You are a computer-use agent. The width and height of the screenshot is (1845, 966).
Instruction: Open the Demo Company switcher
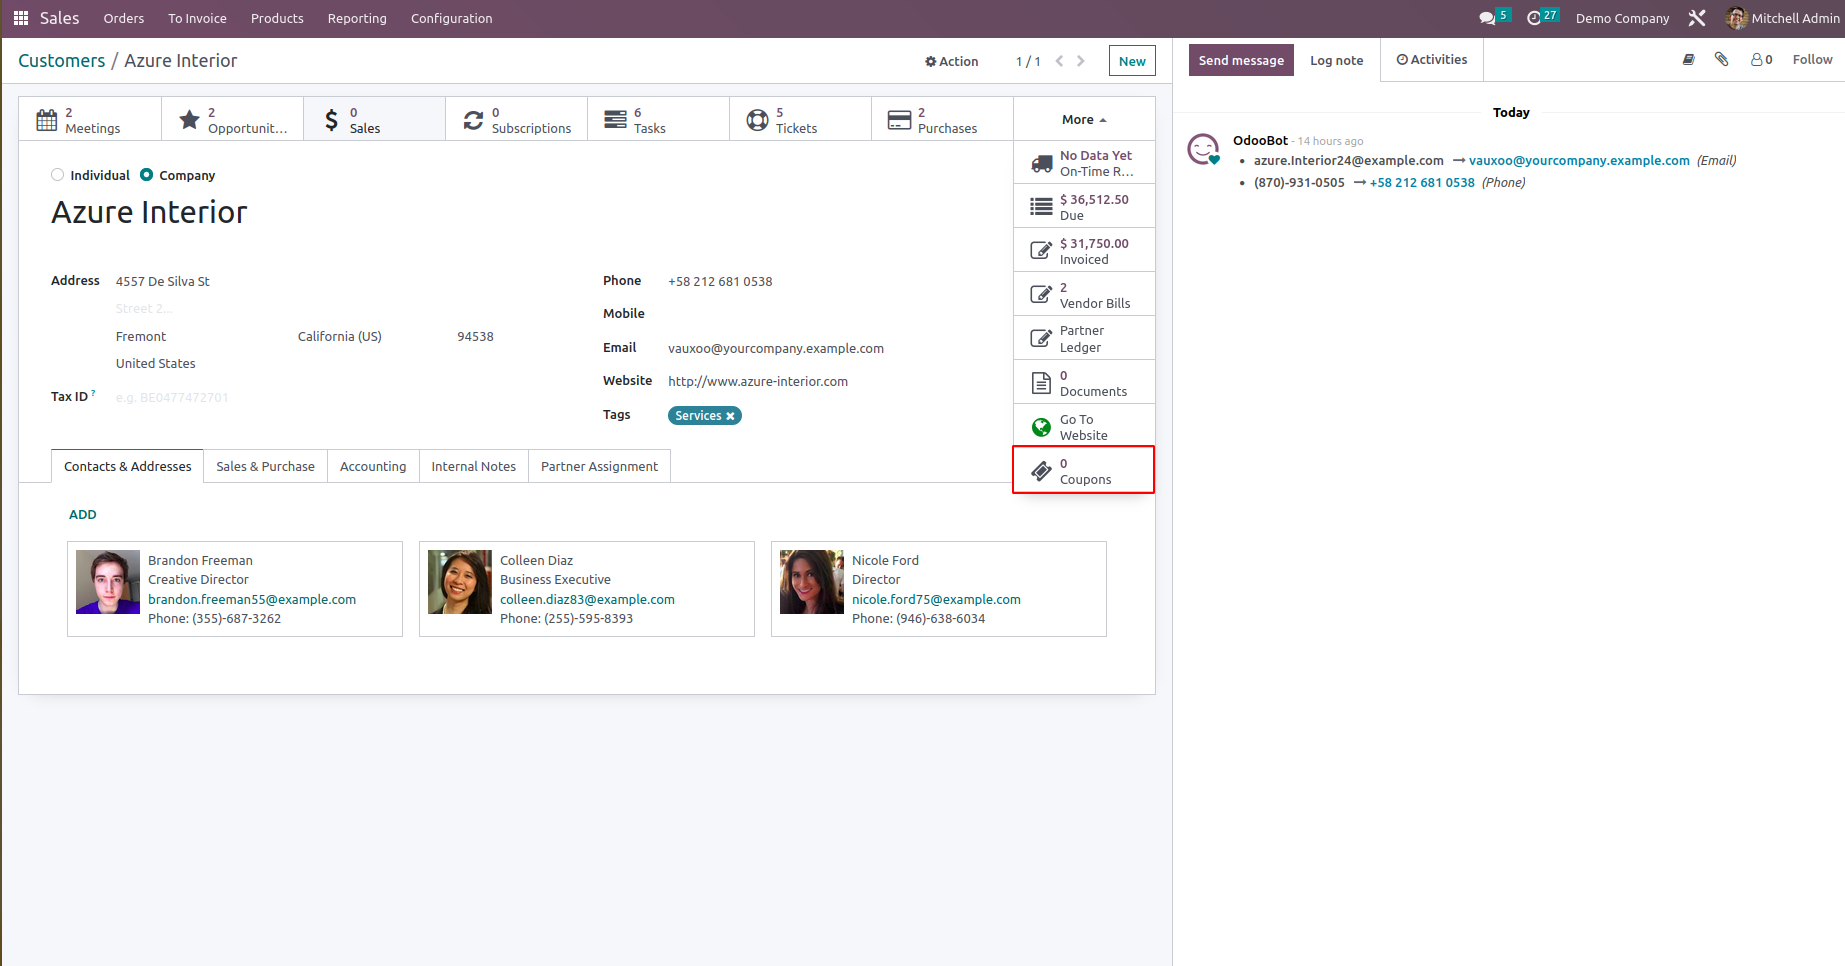[x=1622, y=18]
